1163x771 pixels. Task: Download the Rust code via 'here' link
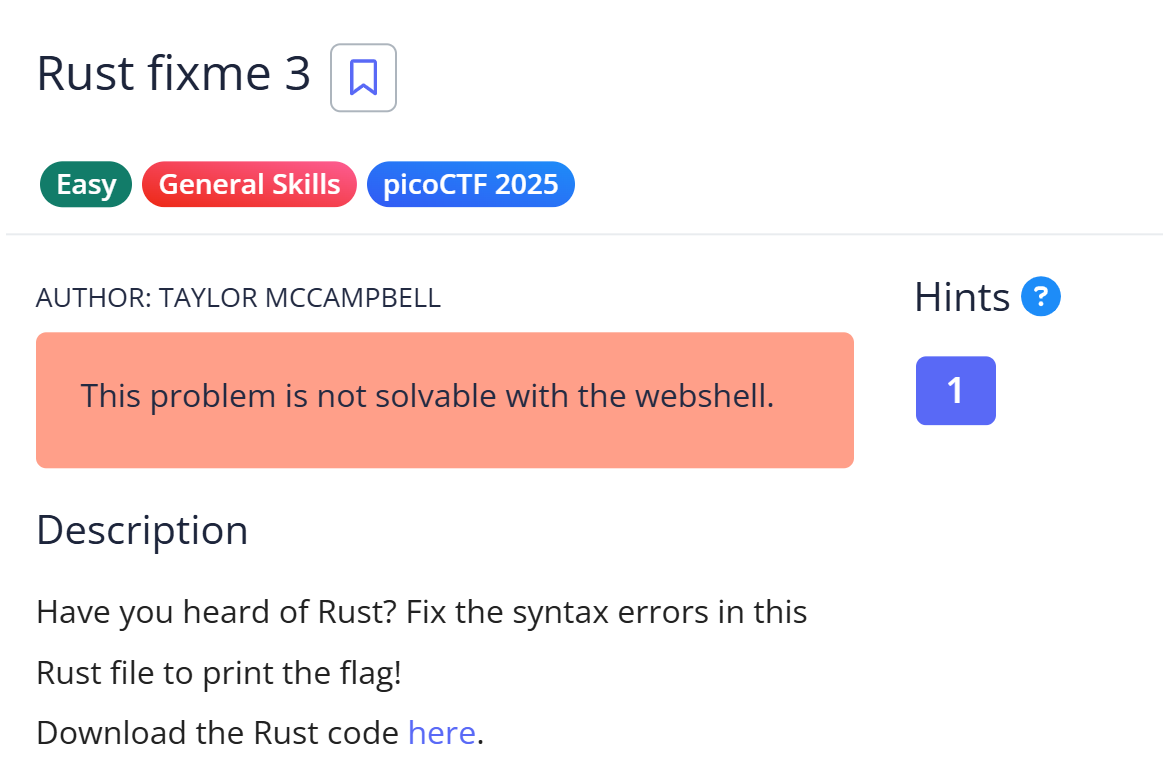coord(441,733)
